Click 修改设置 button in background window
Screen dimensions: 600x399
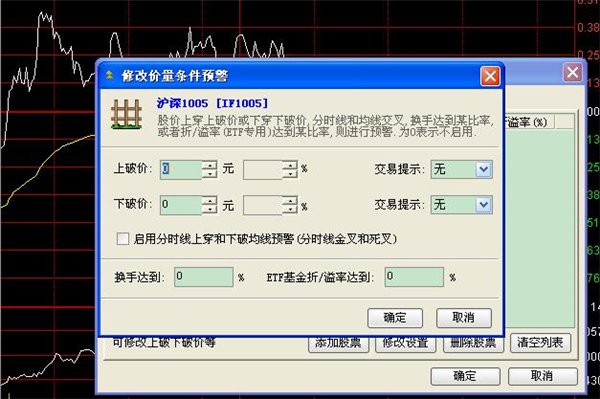(406, 344)
